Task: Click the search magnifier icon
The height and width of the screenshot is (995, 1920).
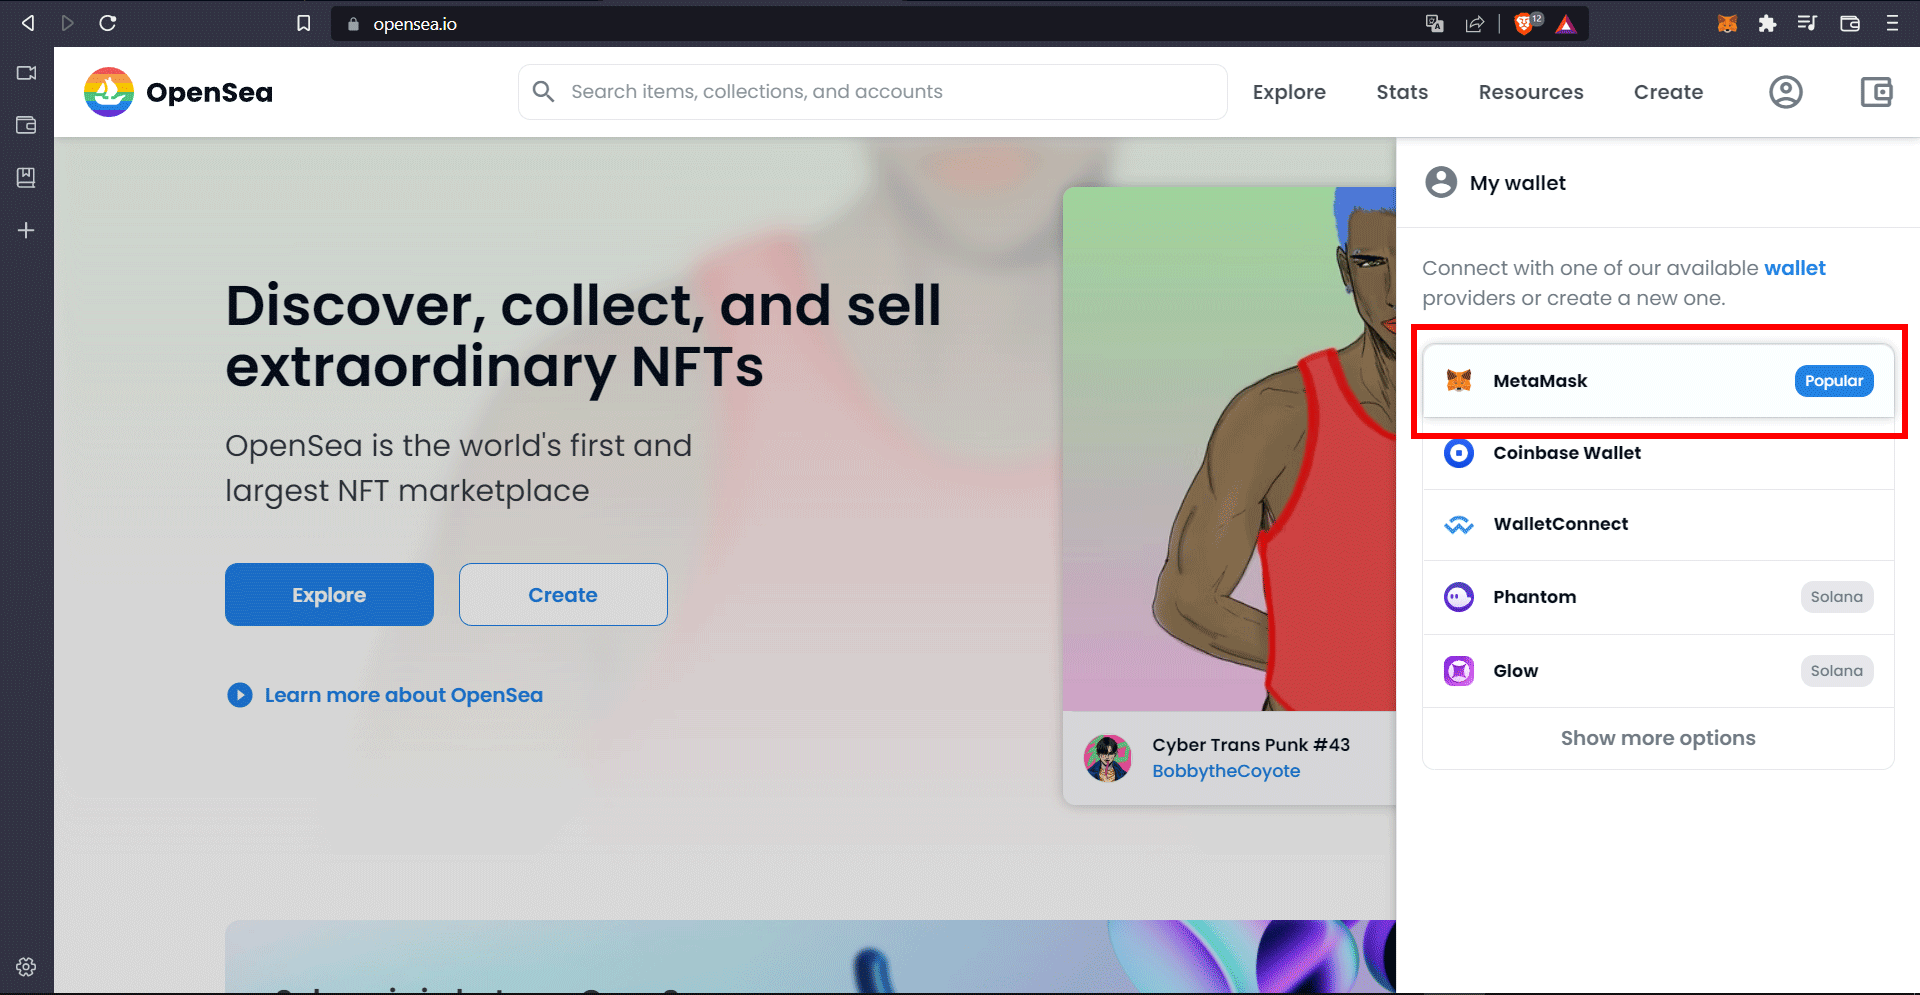Action: [x=543, y=92]
